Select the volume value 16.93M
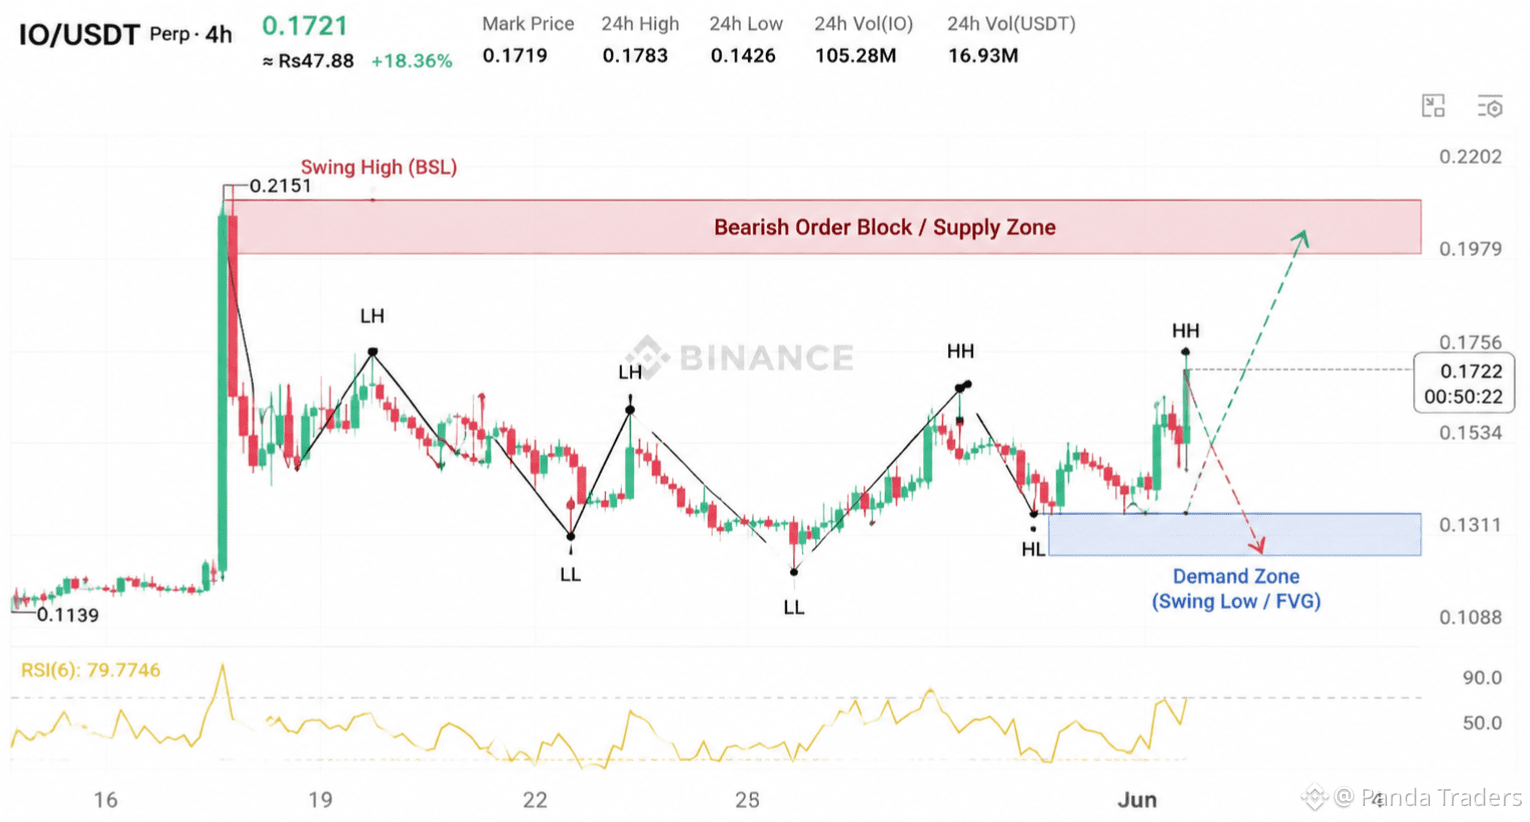The image size is (1530, 822). (x=983, y=56)
